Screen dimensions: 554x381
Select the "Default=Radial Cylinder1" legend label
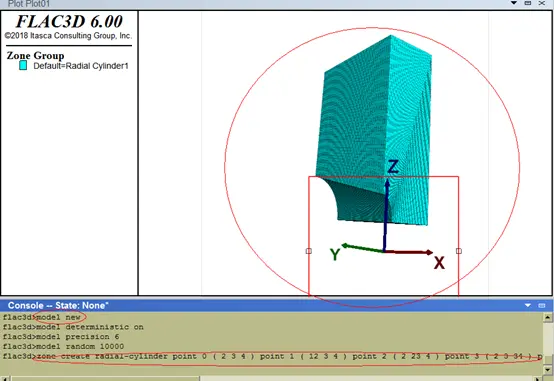pyautogui.click(x=81, y=66)
